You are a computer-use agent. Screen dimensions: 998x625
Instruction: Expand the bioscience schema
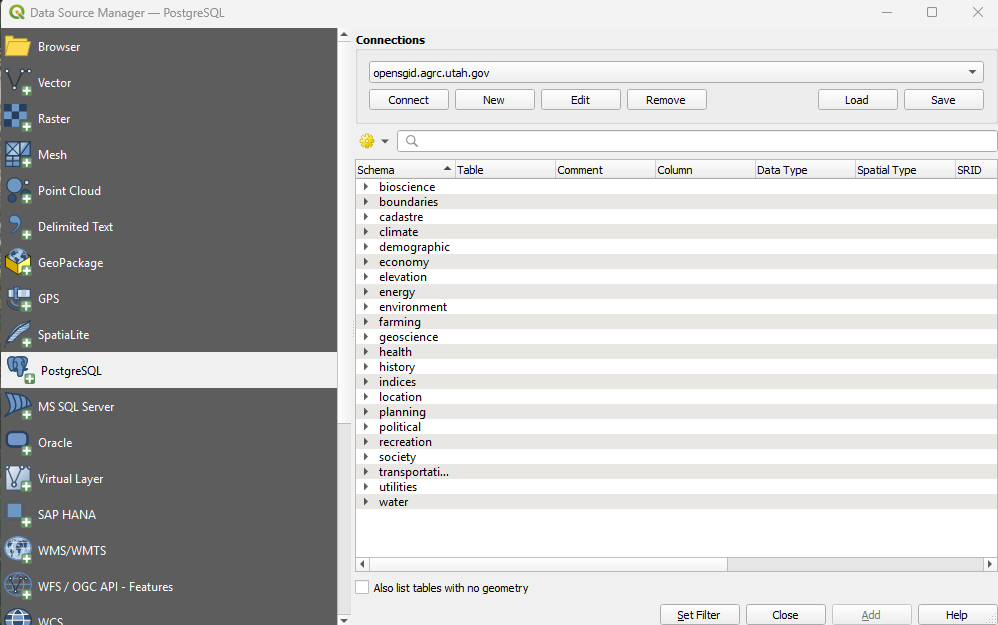click(x=366, y=186)
